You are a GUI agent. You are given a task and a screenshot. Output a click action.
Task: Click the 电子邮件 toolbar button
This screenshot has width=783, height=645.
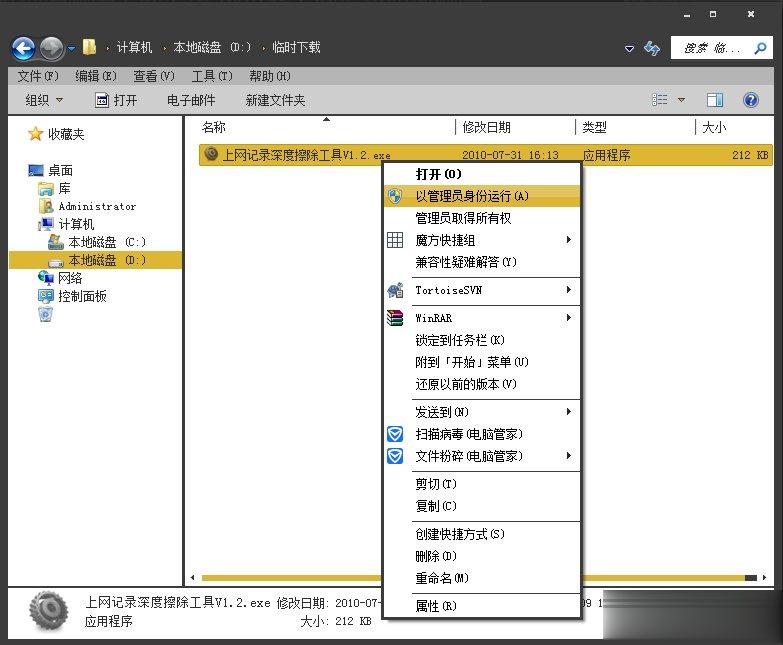click(x=191, y=100)
